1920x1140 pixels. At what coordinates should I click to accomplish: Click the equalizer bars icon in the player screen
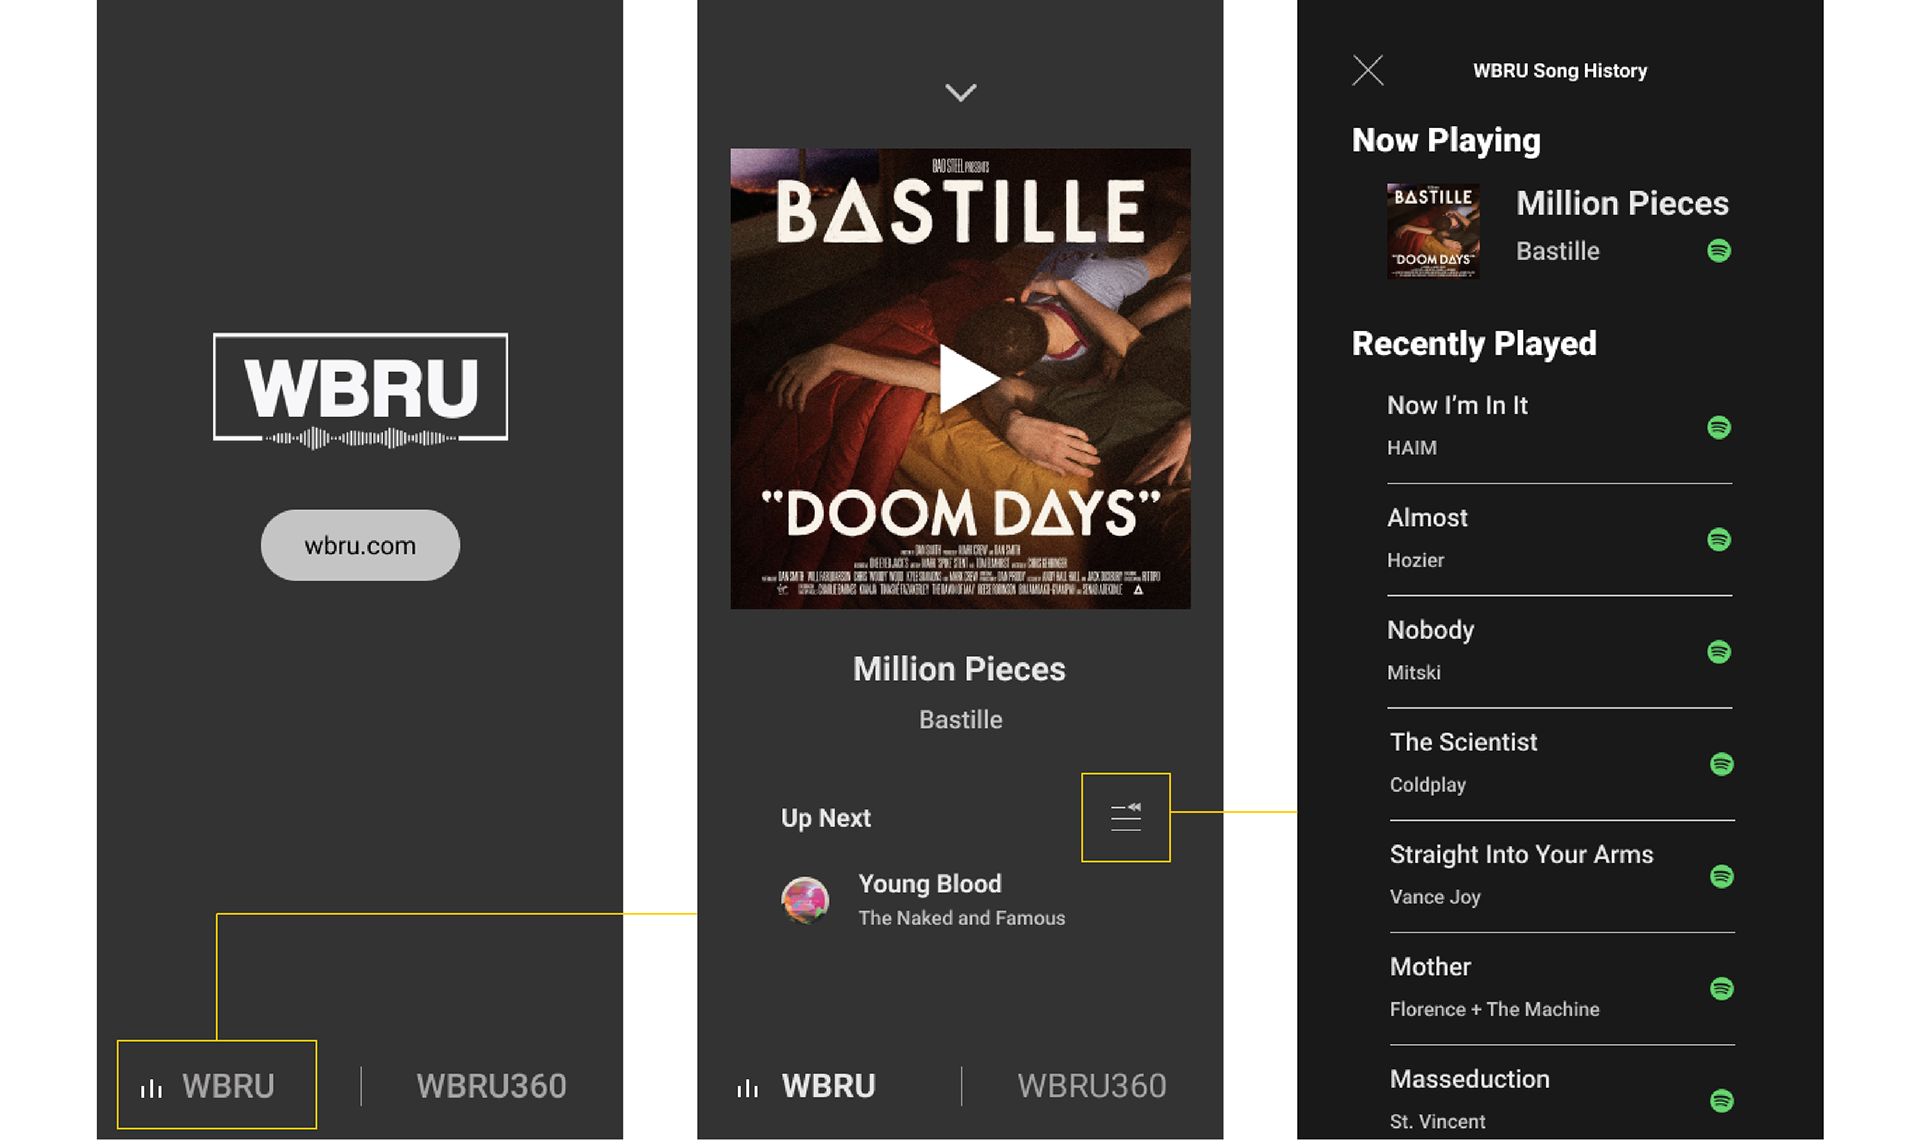pos(748,1088)
